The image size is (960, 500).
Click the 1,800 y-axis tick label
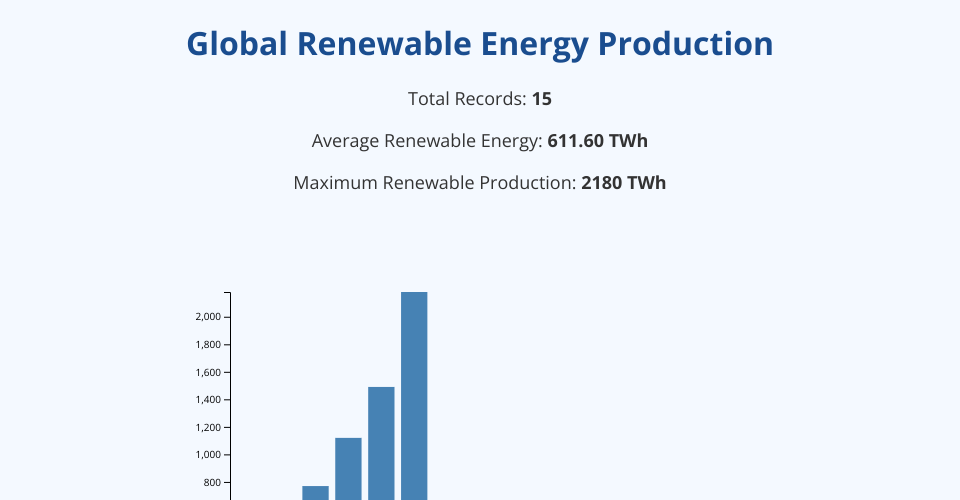click(210, 345)
